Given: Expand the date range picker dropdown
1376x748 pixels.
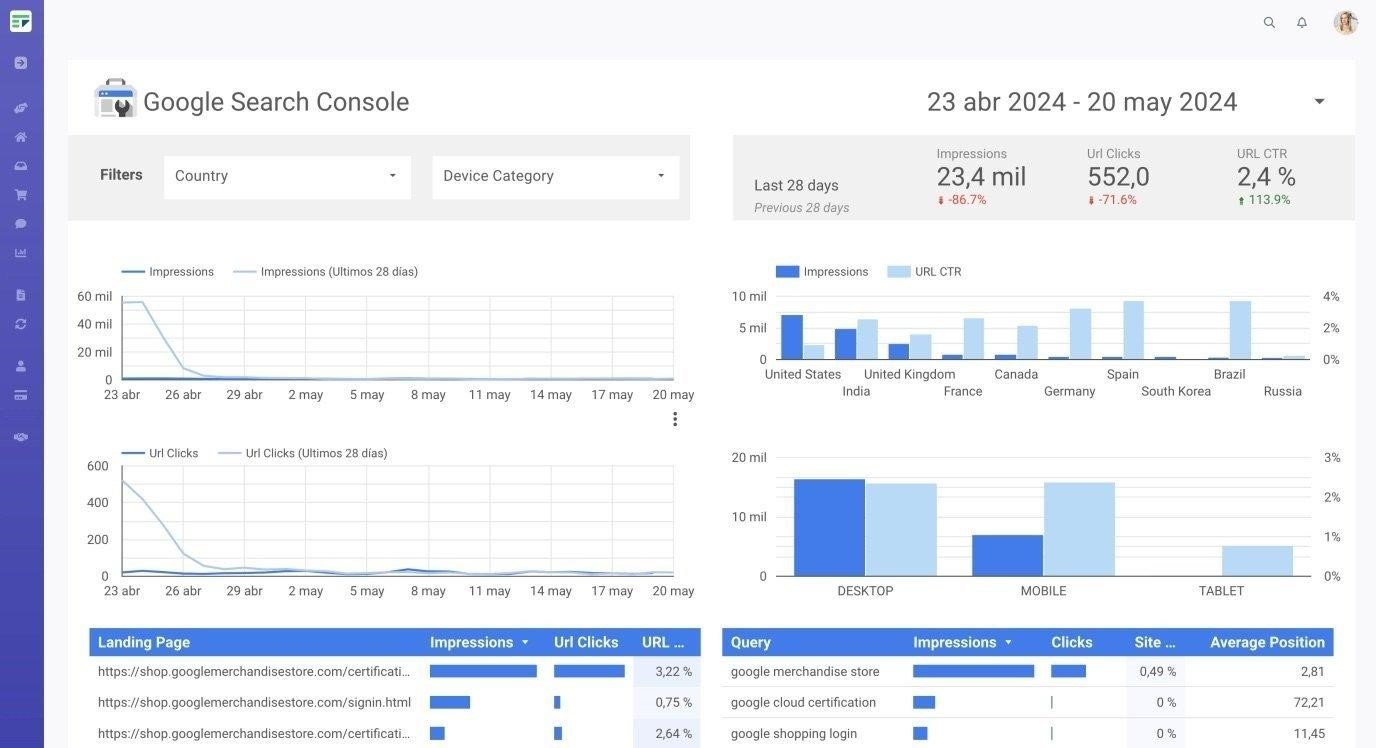Looking at the screenshot, I should [x=1318, y=100].
